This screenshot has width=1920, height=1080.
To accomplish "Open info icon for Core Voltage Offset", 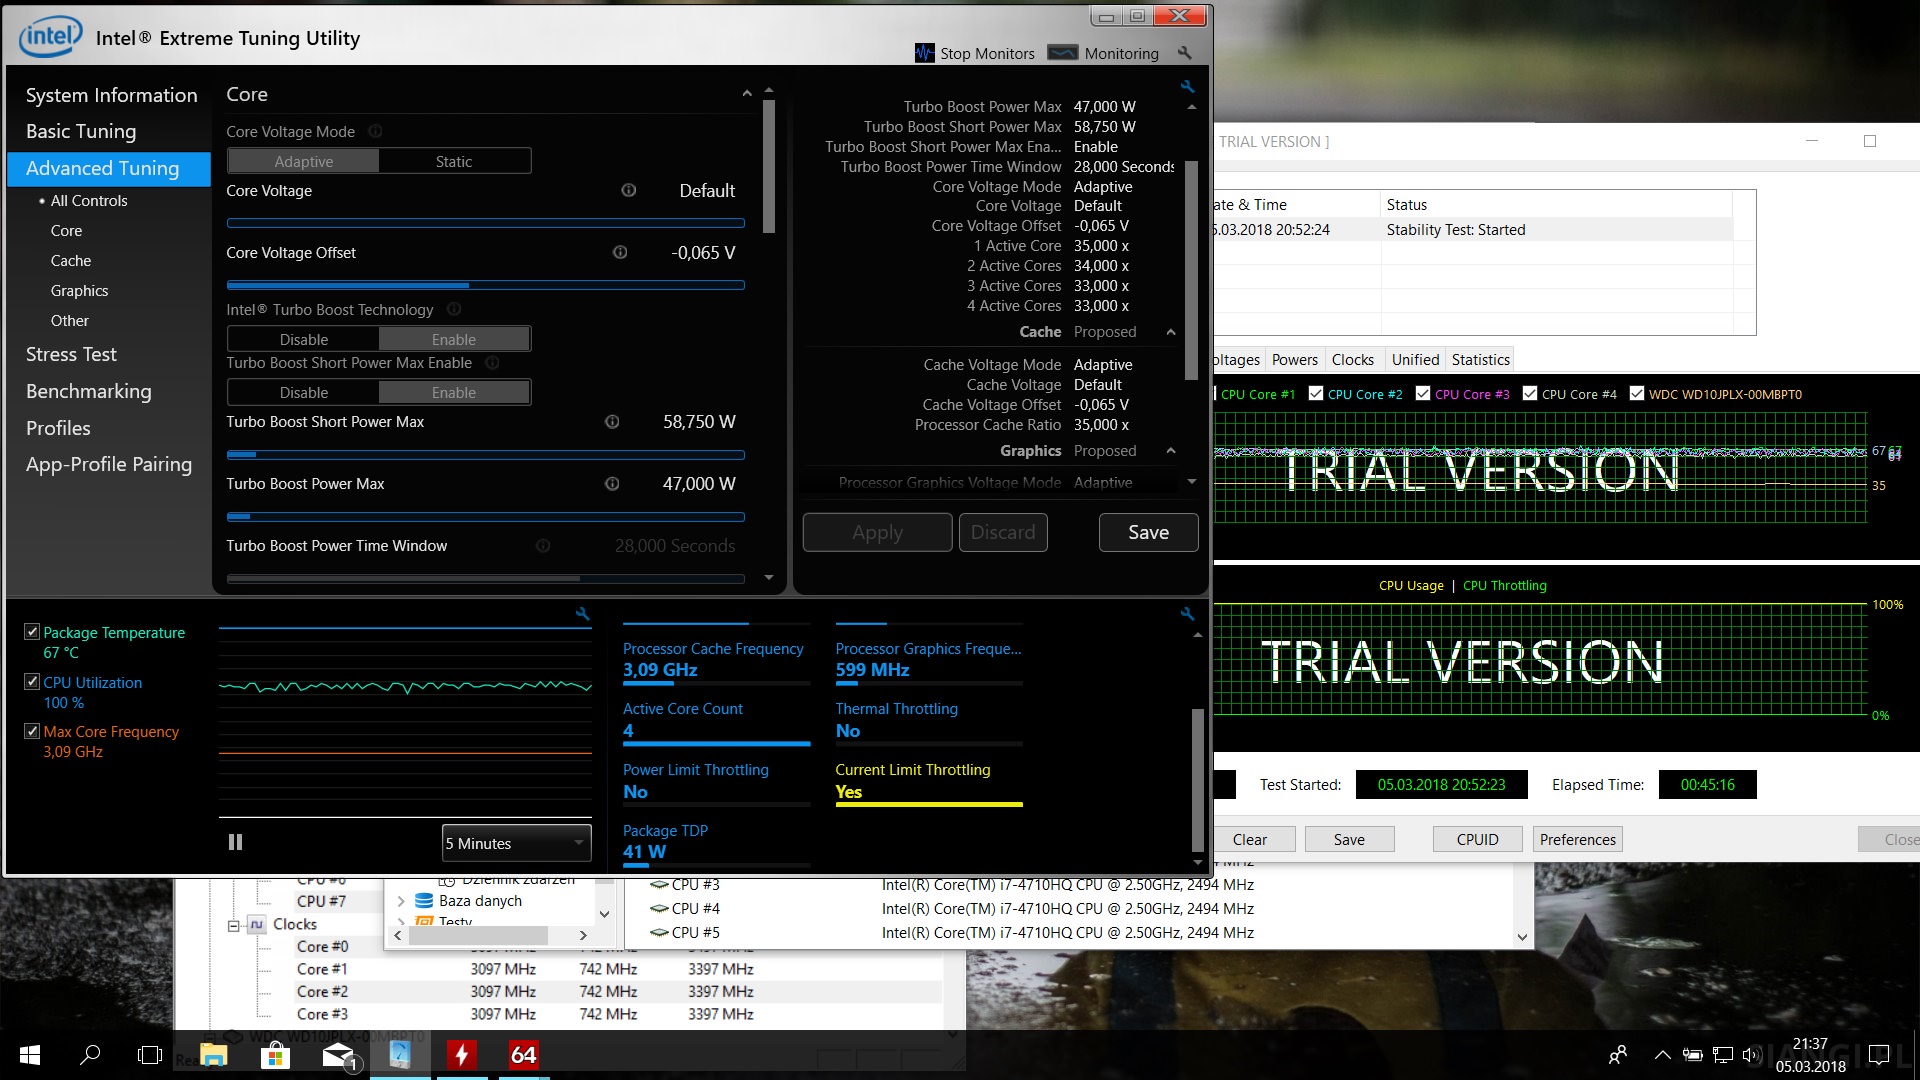I will click(x=620, y=252).
